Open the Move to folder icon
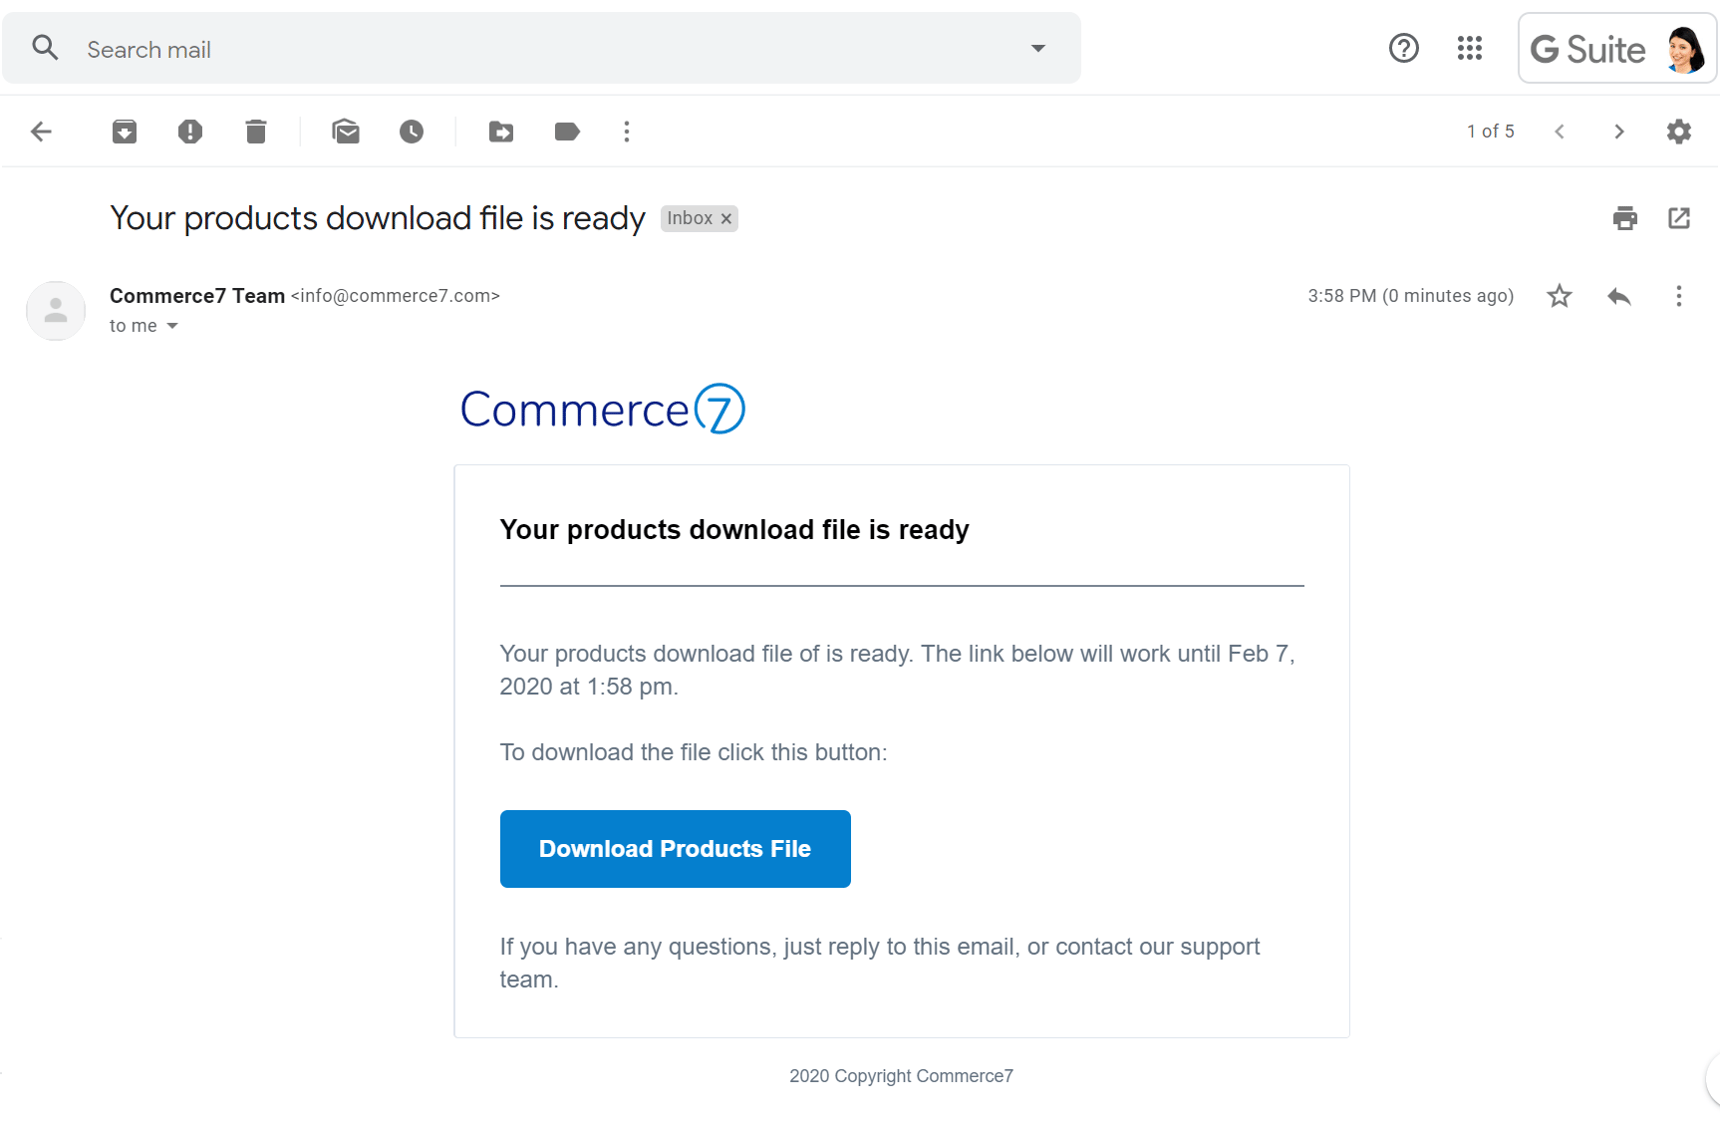Image resolution: width=1720 pixels, height=1121 pixels. (501, 132)
